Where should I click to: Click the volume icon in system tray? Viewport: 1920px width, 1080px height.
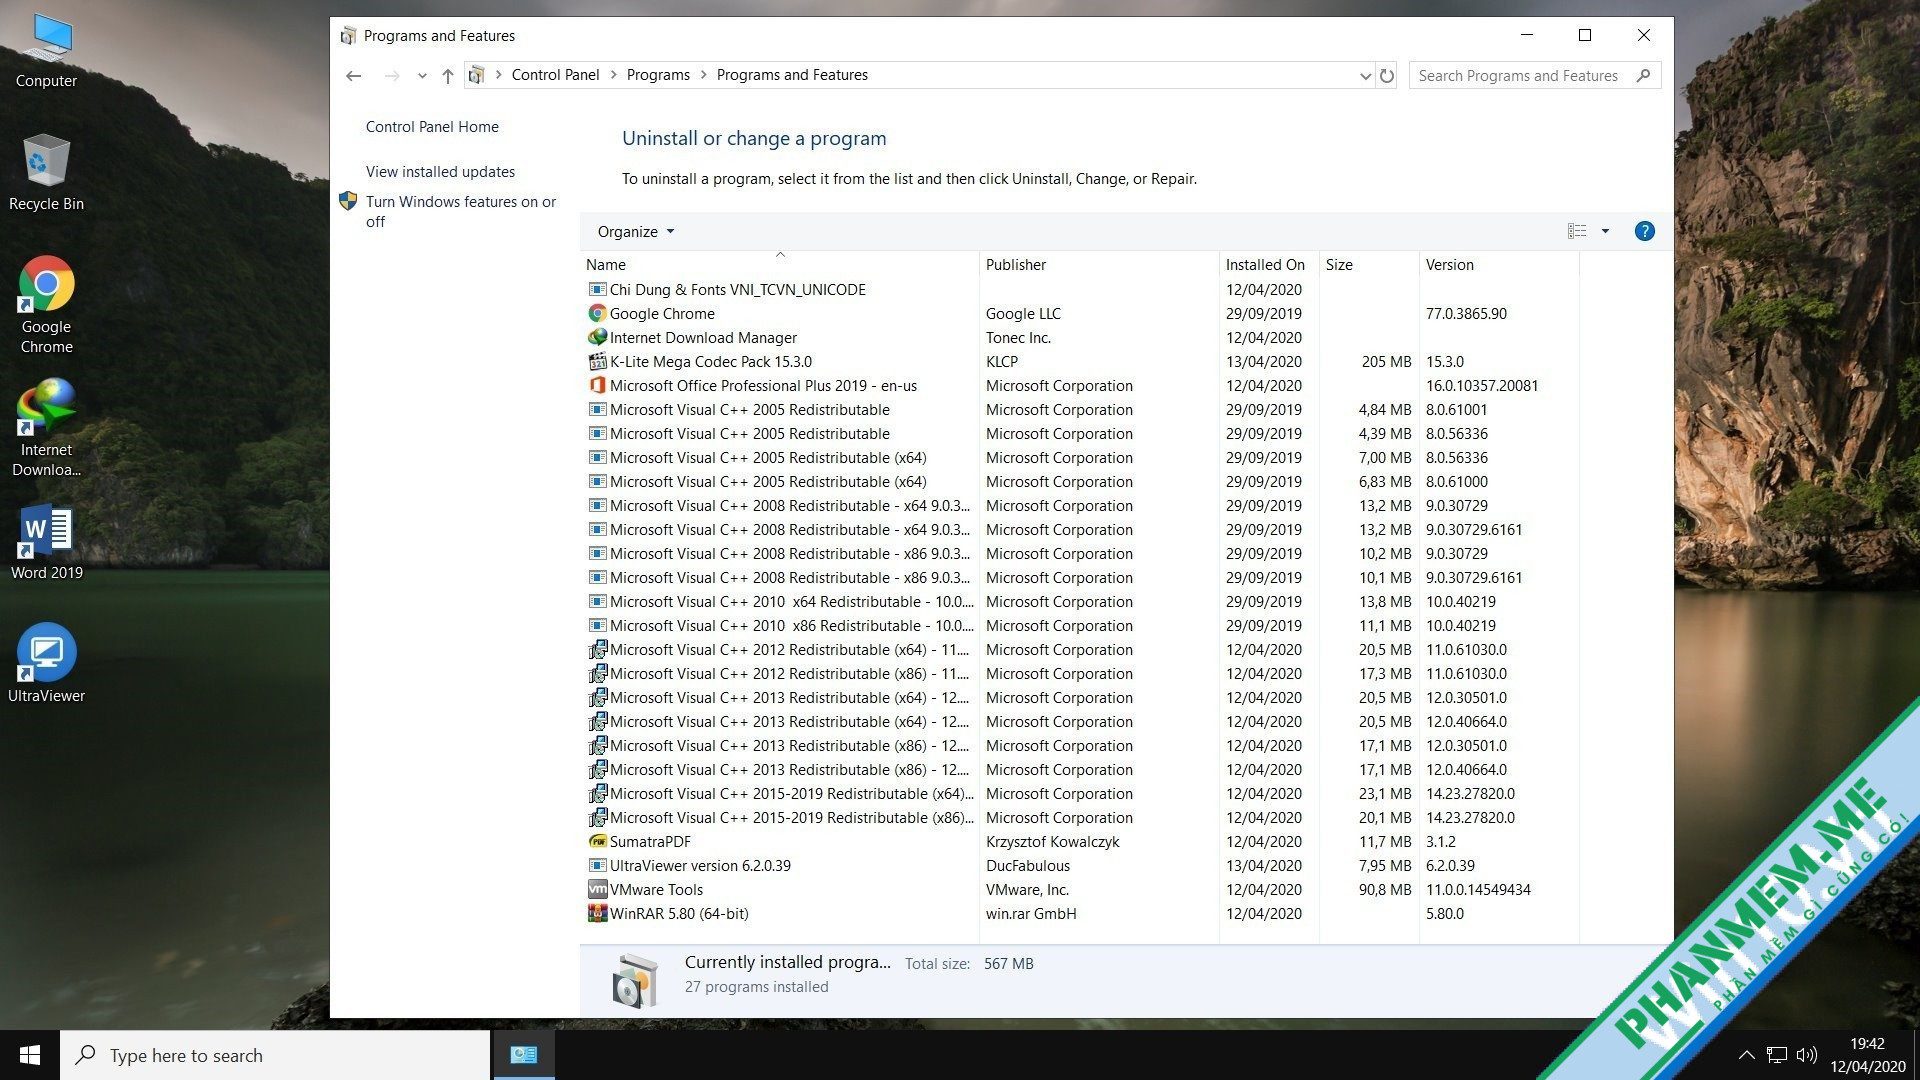click(x=1806, y=1055)
